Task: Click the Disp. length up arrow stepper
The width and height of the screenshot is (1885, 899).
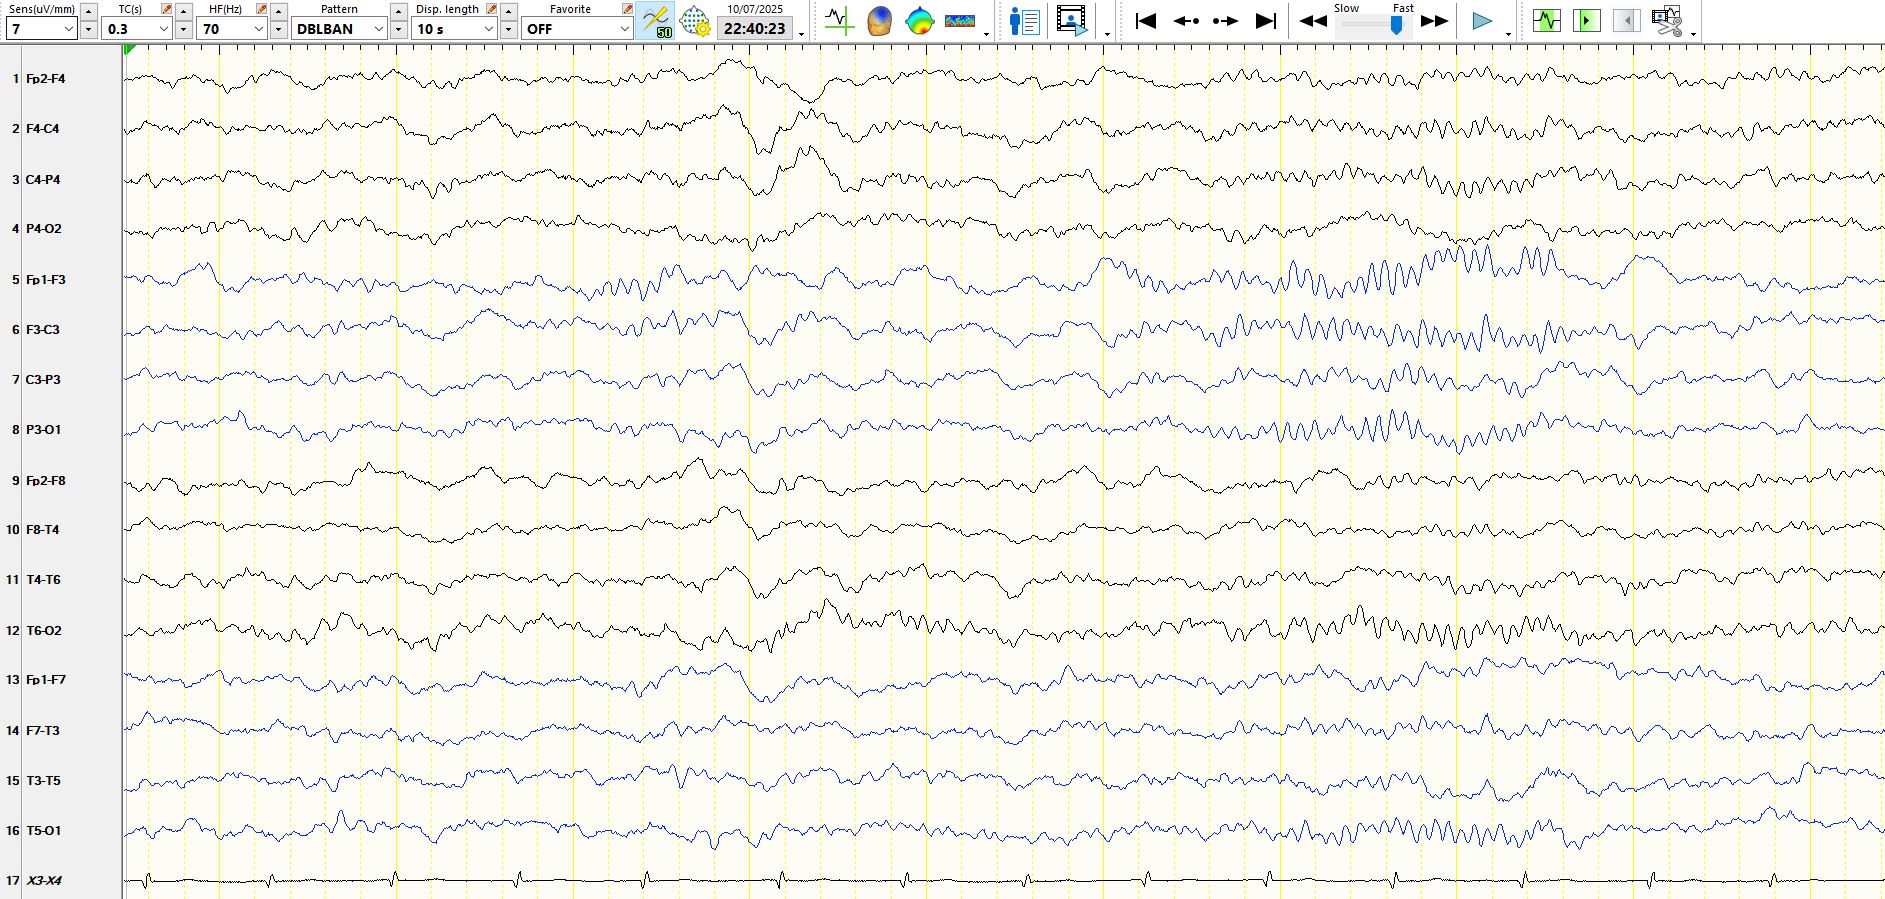Action: point(509,11)
